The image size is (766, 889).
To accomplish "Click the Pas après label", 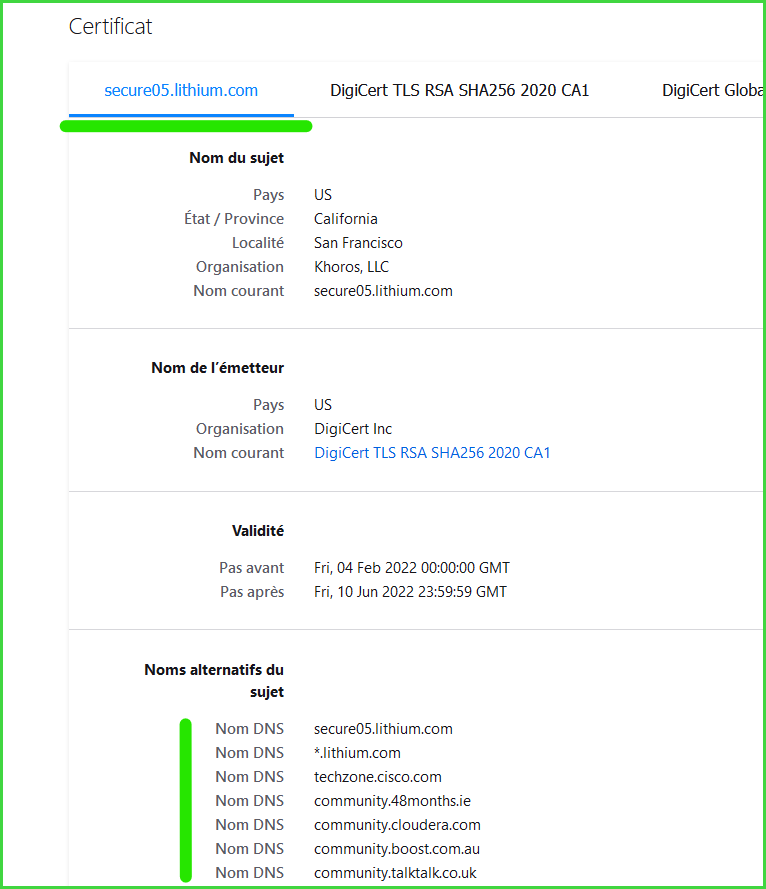I will coord(252,591).
